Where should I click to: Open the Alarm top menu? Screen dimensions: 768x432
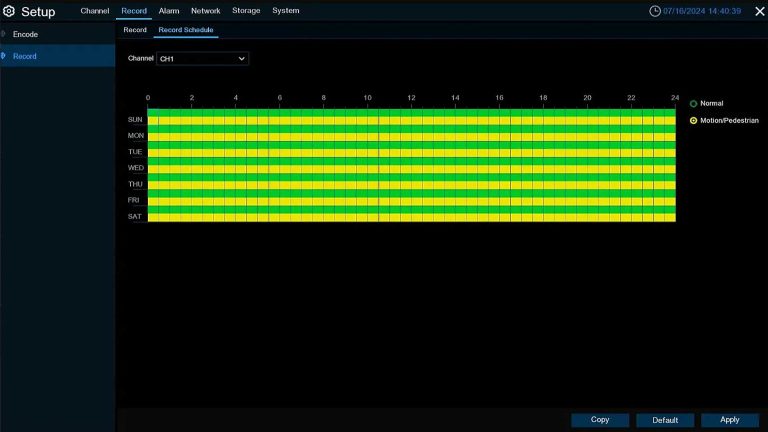click(x=169, y=11)
